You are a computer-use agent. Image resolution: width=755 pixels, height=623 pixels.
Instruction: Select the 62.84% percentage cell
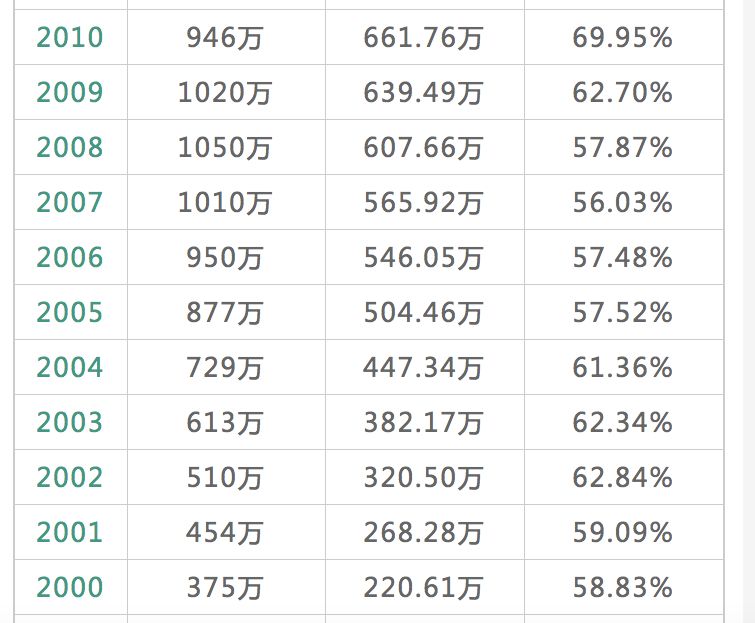point(622,478)
